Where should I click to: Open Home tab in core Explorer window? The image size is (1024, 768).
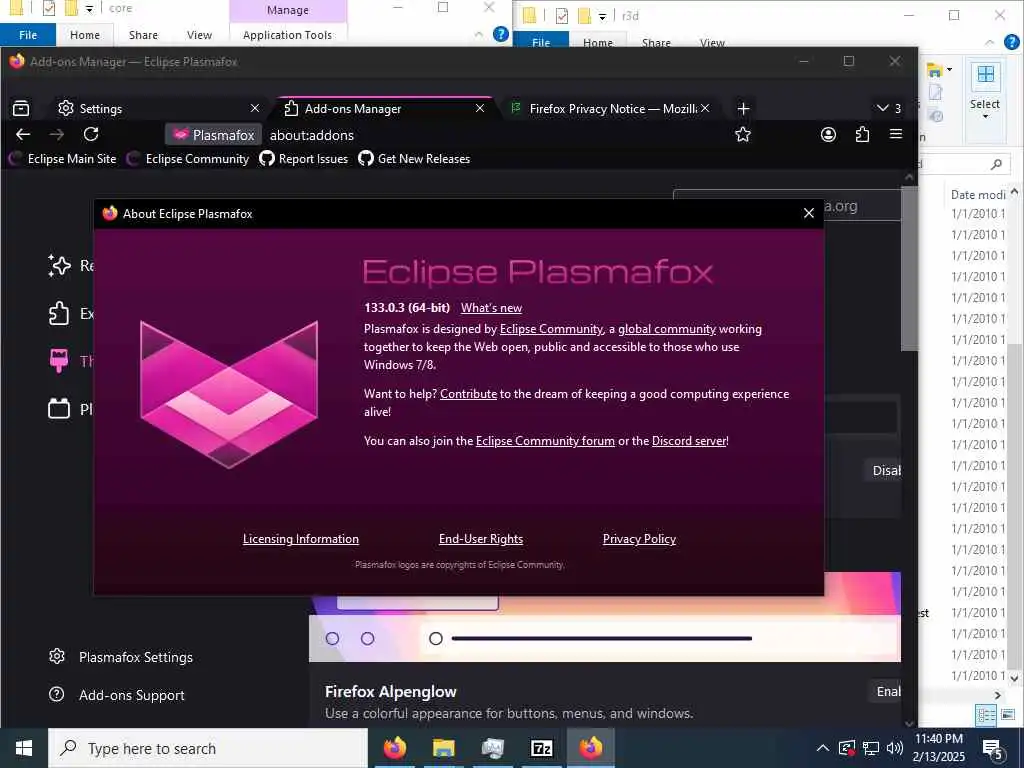point(85,35)
